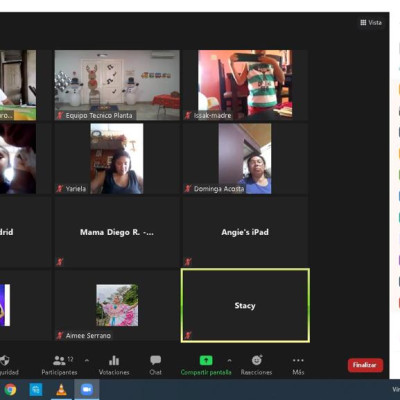Open the Seguridad shield icon
Image resolution: width=400 pixels, height=400 pixels.
click(4, 360)
